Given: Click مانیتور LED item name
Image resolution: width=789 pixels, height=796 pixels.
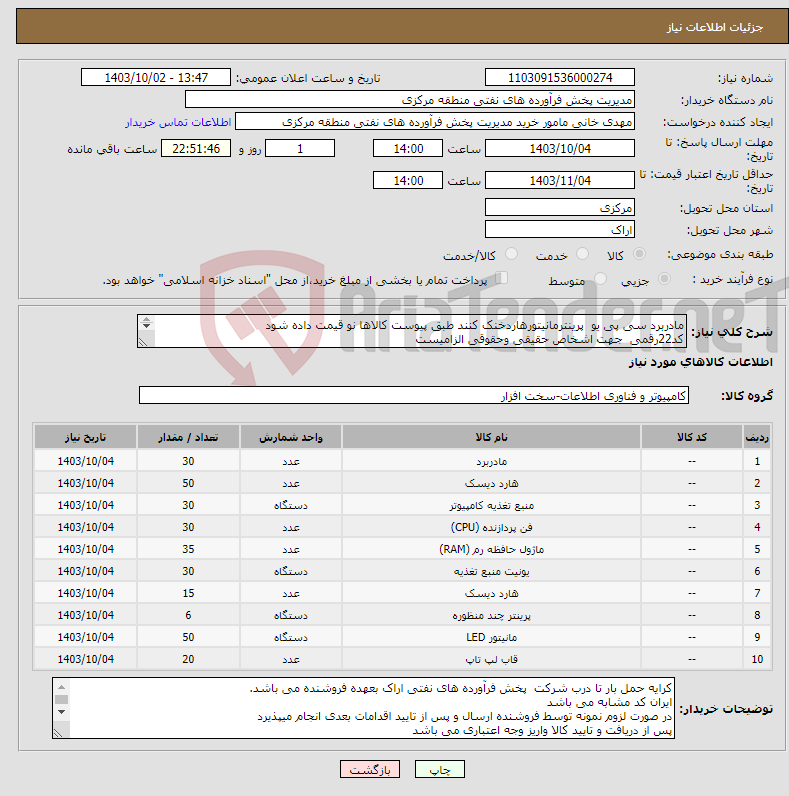Looking at the screenshot, I should click(491, 637).
